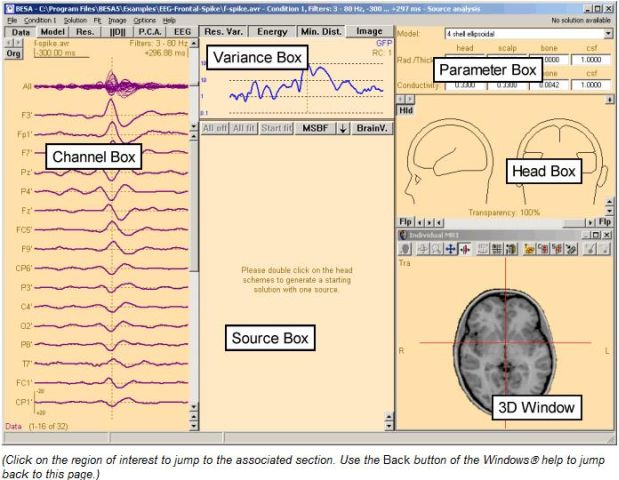Image resolution: width=619 pixels, height=480 pixels.
Task: Click the blue move arrows icon in MRI toolbar
Action: pyautogui.click(x=451, y=248)
